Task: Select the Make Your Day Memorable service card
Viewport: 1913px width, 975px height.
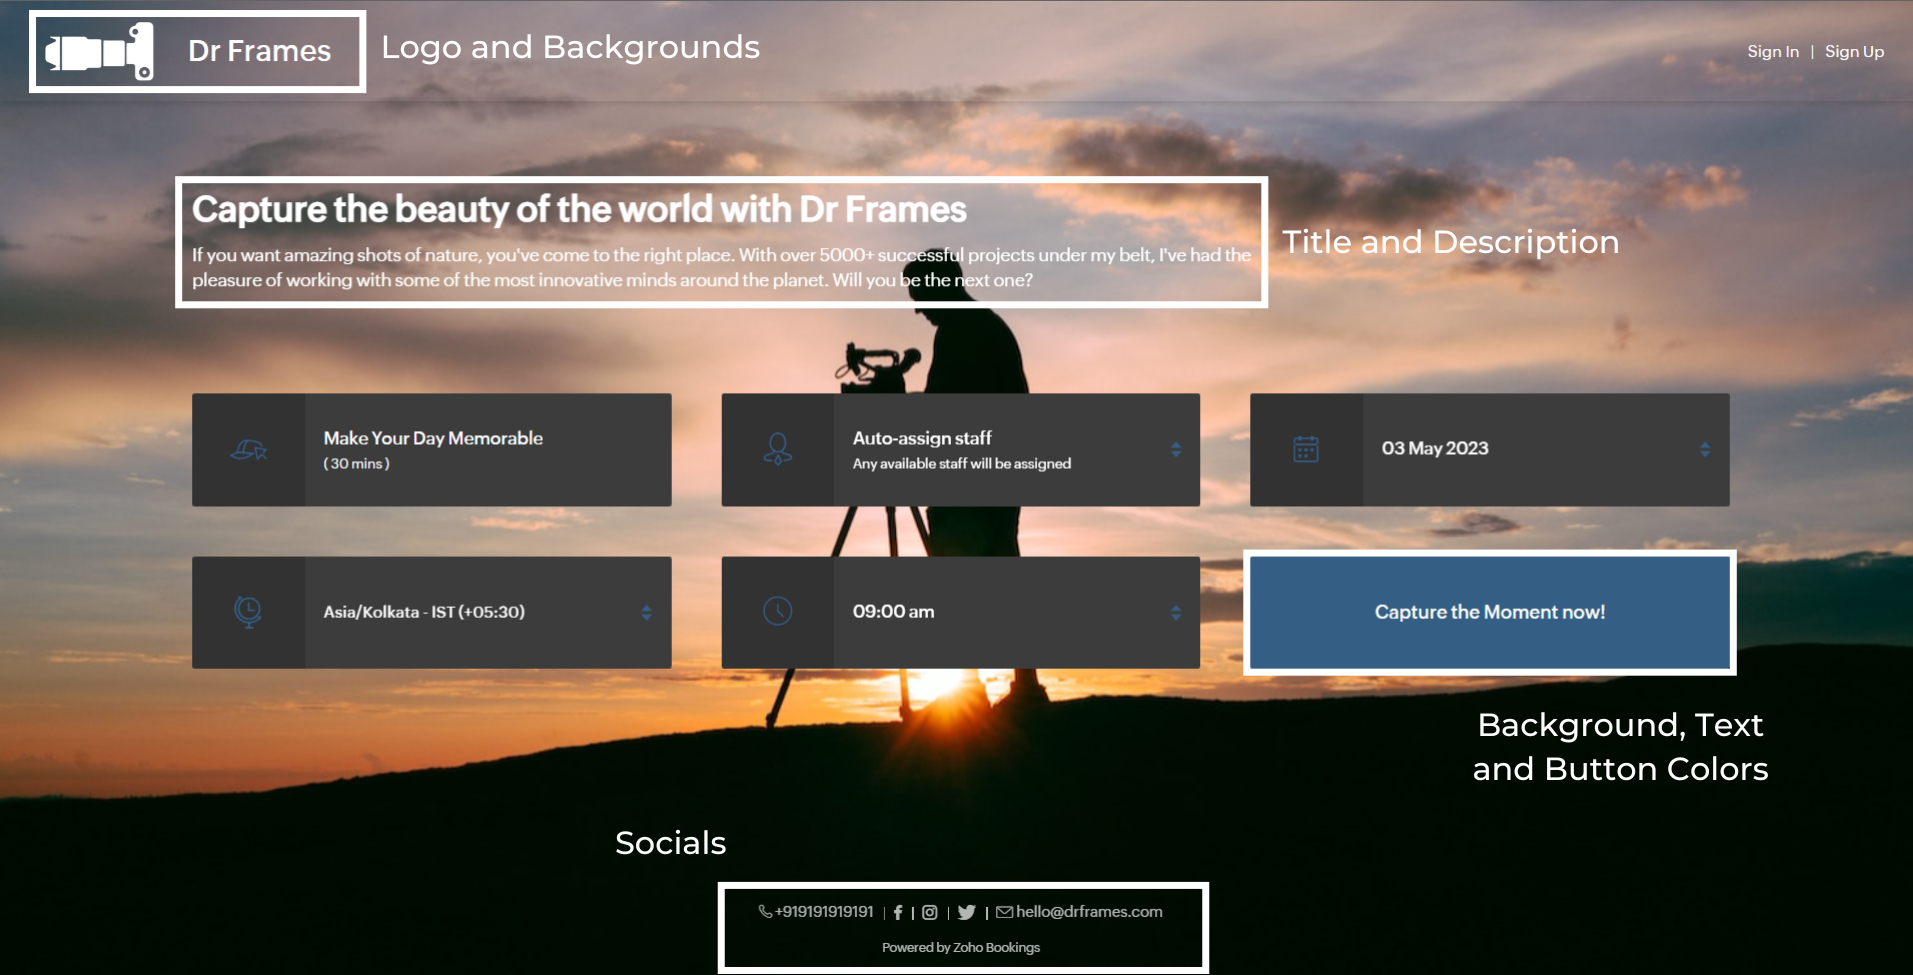Action: pyautogui.click(x=432, y=450)
